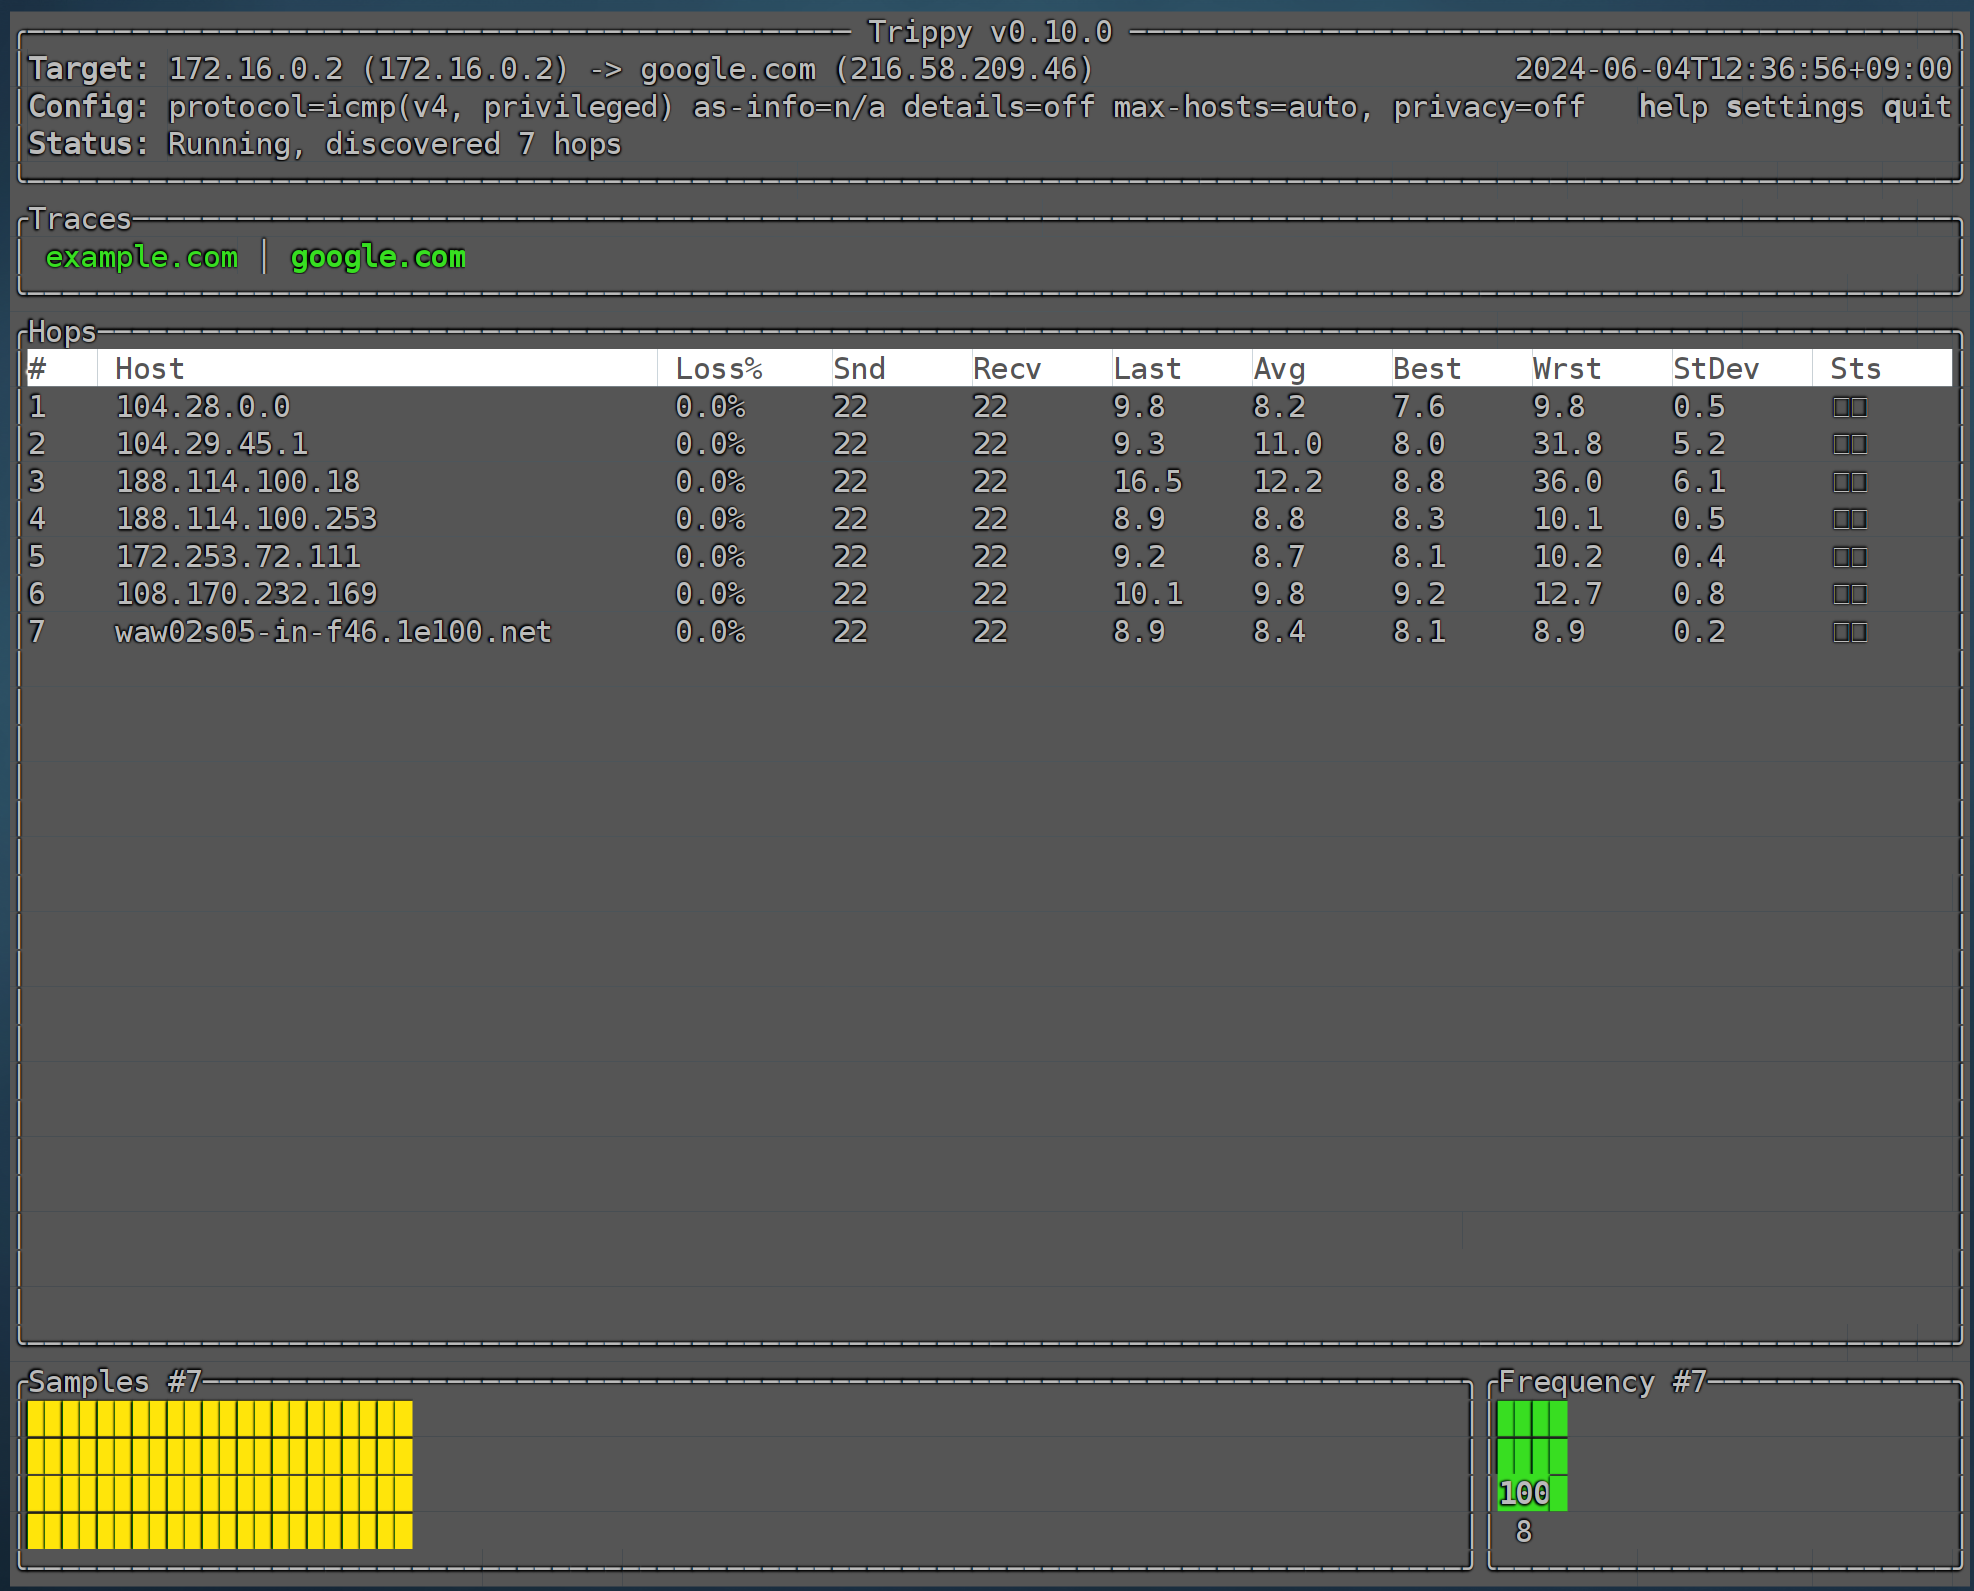The width and height of the screenshot is (1974, 1591).
Task: Open the settings dialog
Action: pyautogui.click(x=1794, y=106)
